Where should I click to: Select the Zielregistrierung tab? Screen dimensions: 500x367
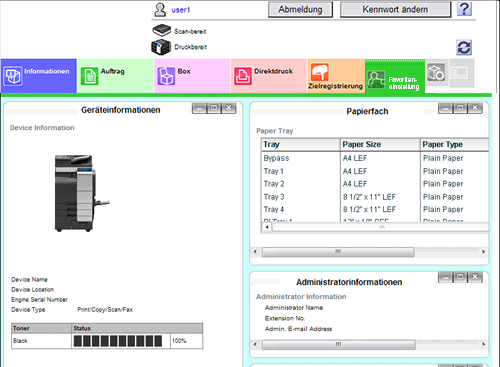pyautogui.click(x=336, y=76)
